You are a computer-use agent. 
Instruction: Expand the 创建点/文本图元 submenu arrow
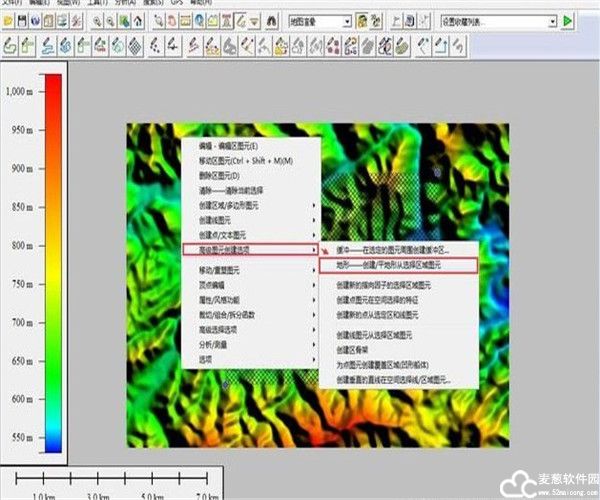(314, 235)
